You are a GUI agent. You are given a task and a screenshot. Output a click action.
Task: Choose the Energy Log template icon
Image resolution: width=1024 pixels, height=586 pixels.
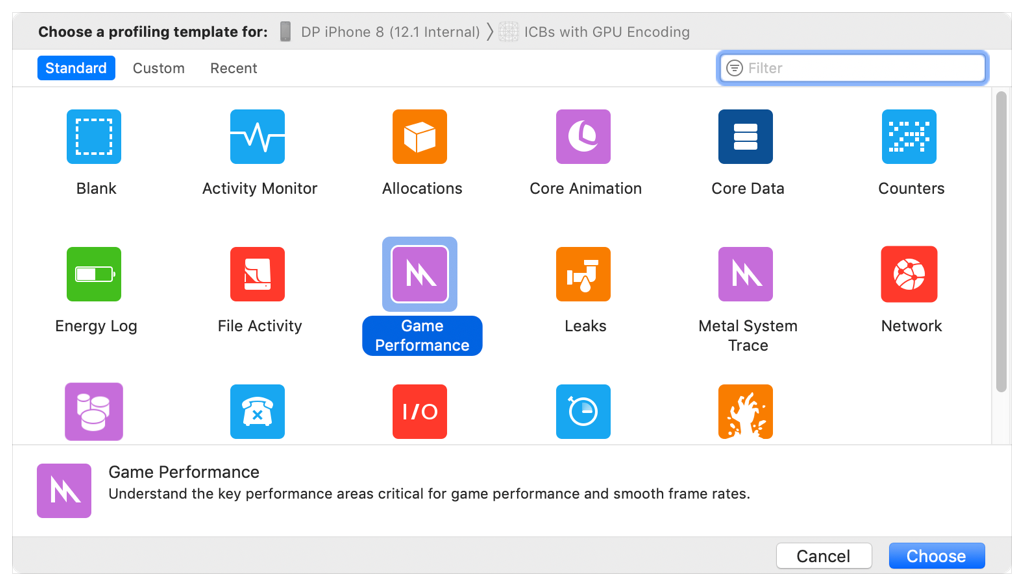pos(94,274)
